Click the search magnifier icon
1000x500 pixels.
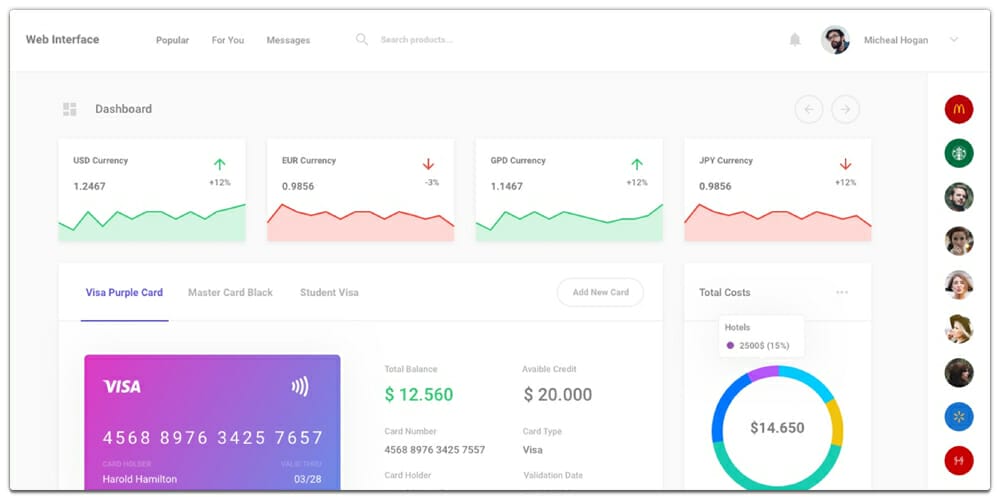click(x=362, y=40)
